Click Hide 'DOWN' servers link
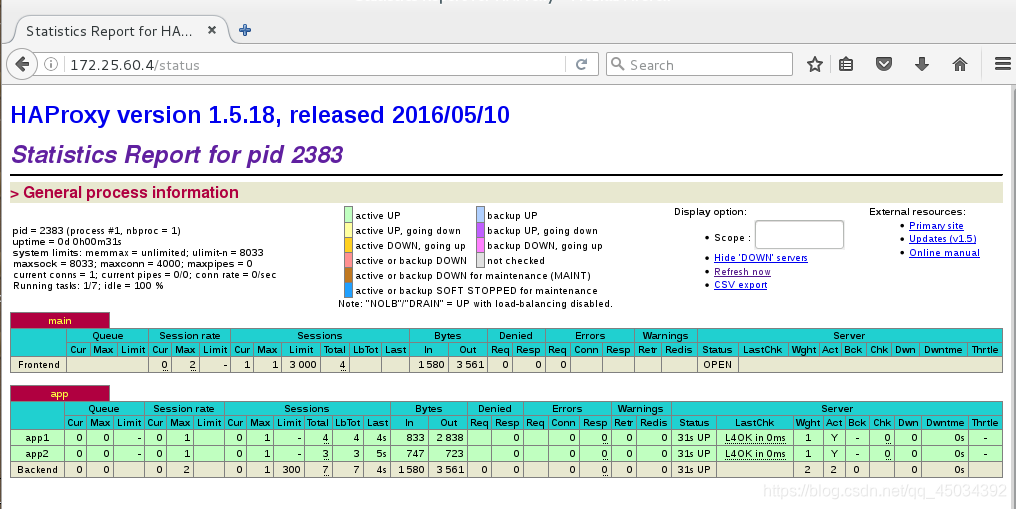Image resolution: width=1016 pixels, height=509 pixels. pos(761,258)
